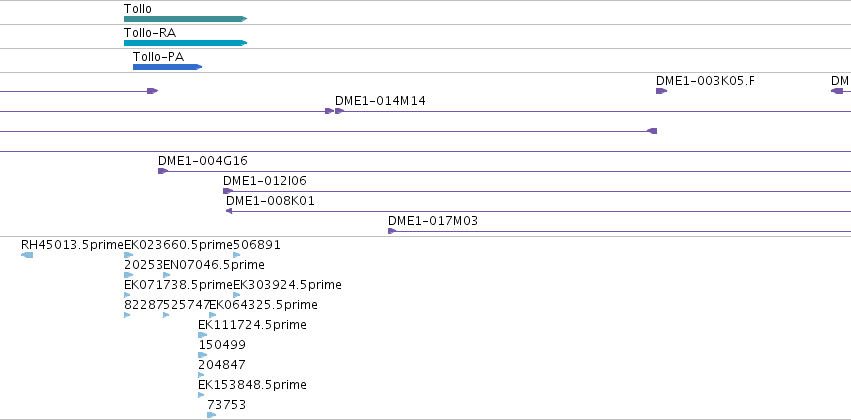Click the EK064325.5prime label
The width and height of the screenshot is (851, 420).
(263, 304)
